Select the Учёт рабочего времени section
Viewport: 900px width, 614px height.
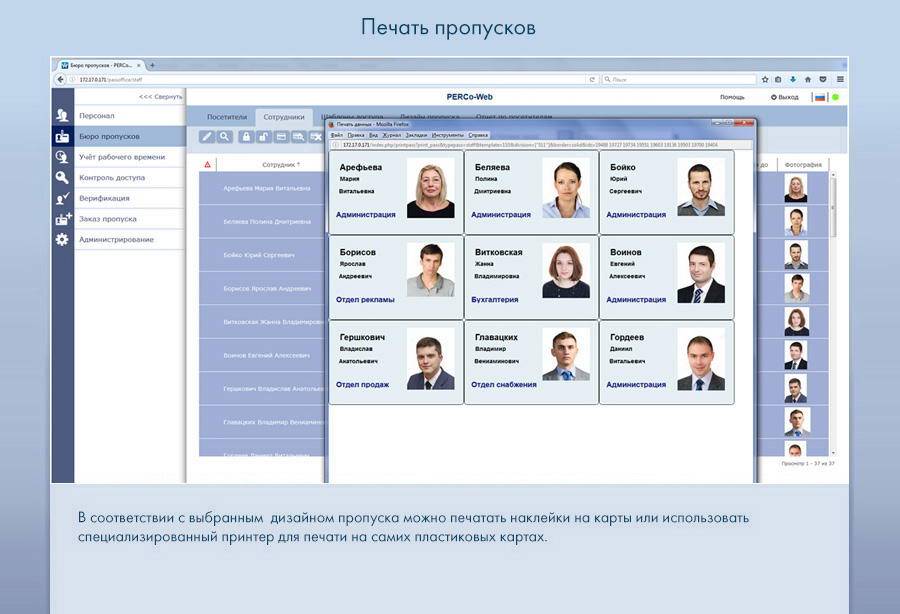tap(121, 157)
